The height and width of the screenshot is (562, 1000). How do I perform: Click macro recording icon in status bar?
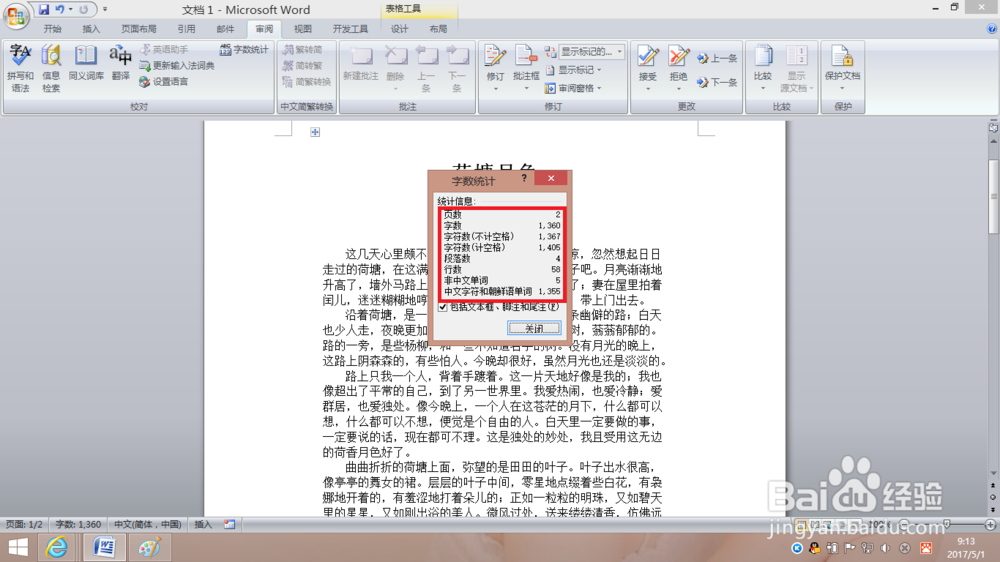tap(230, 524)
